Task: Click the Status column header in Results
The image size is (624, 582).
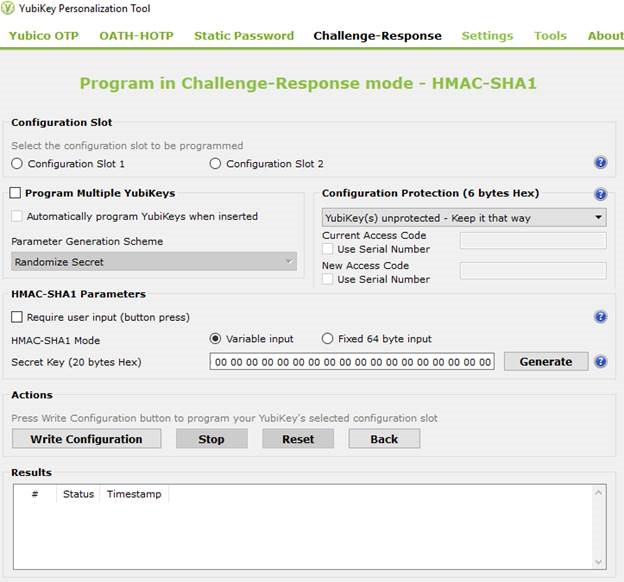Action: [x=78, y=494]
